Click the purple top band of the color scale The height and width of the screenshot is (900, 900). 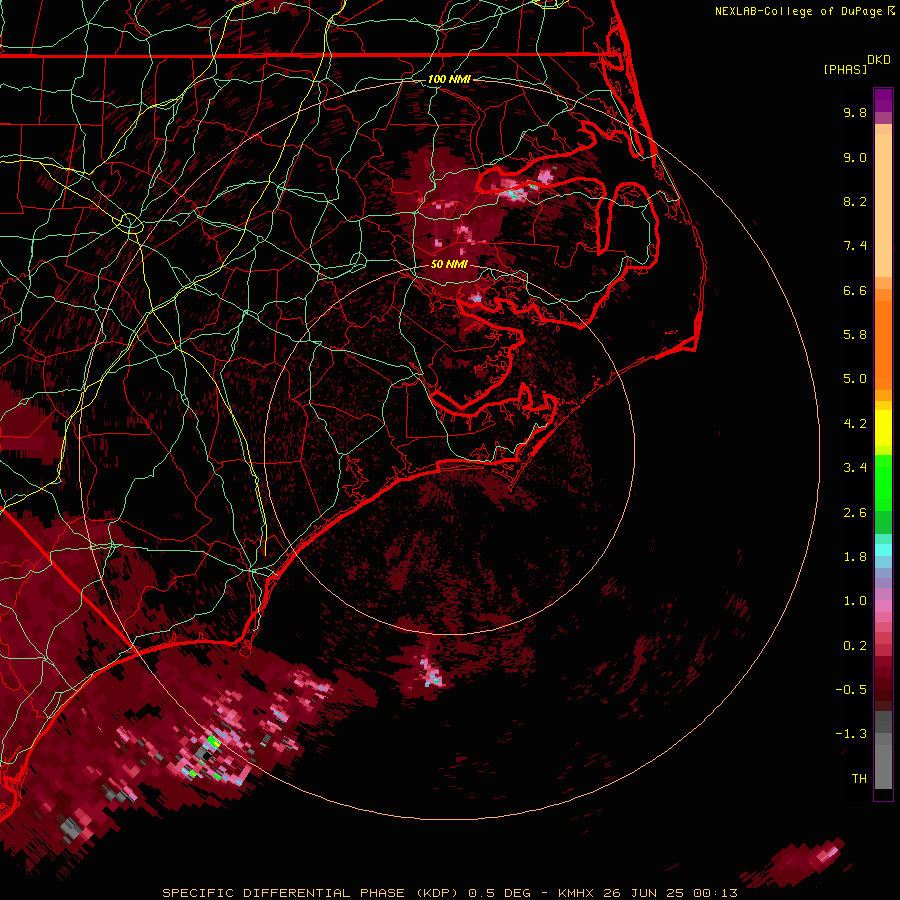(883, 100)
